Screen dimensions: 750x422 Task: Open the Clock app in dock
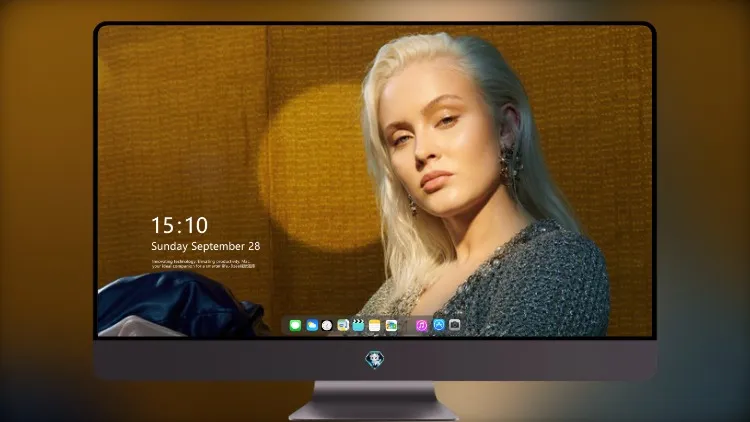327,326
